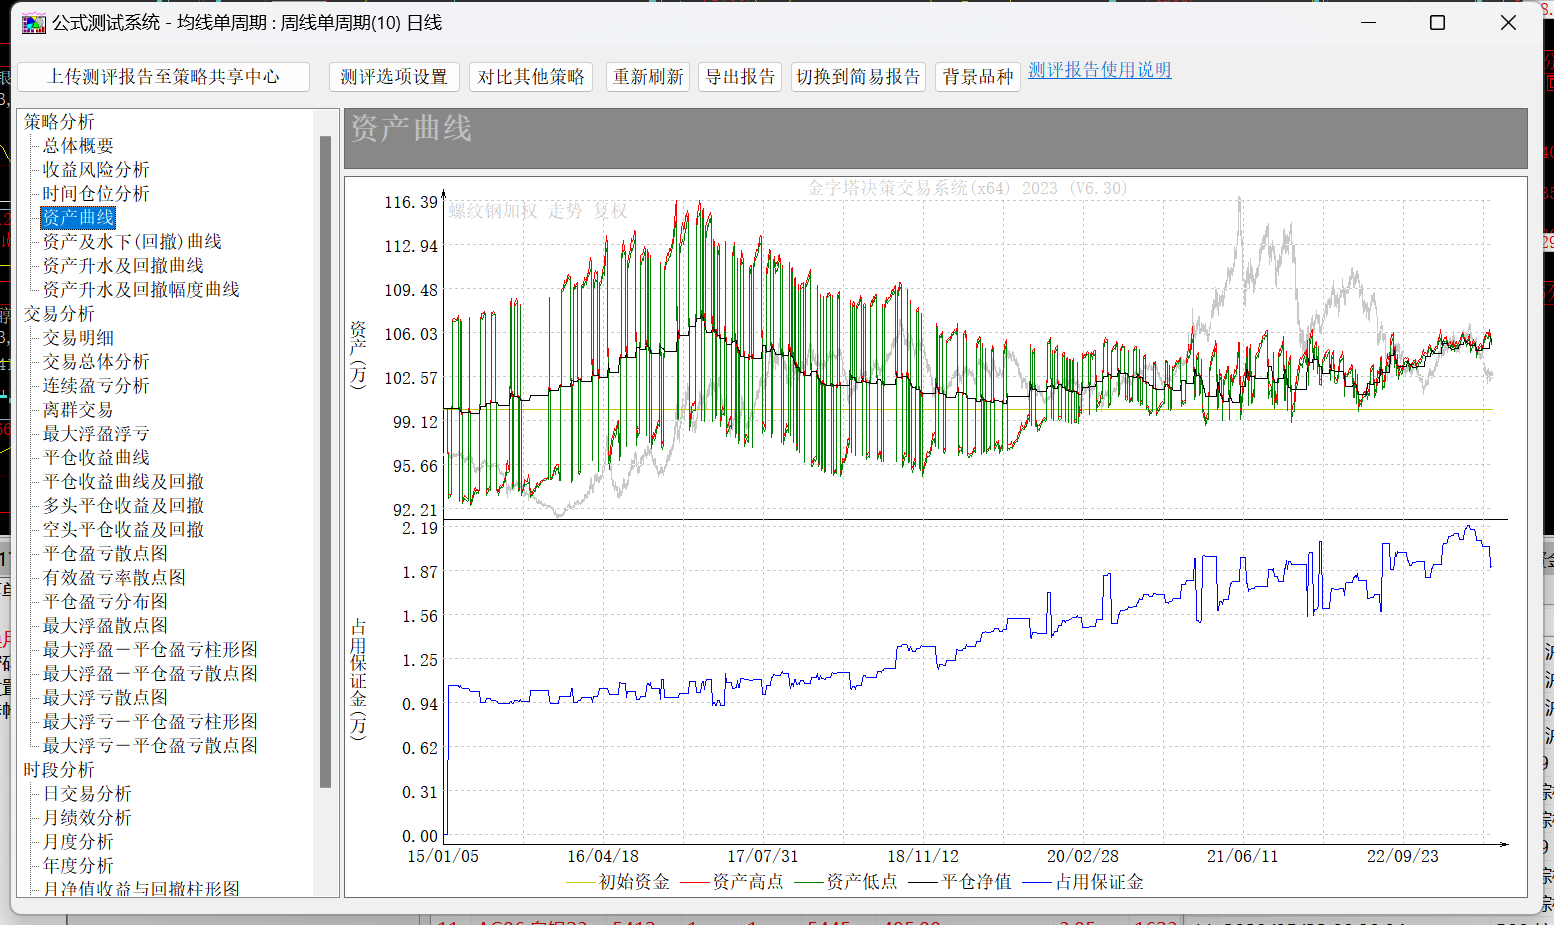Click 背景品种 button

tap(978, 77)
